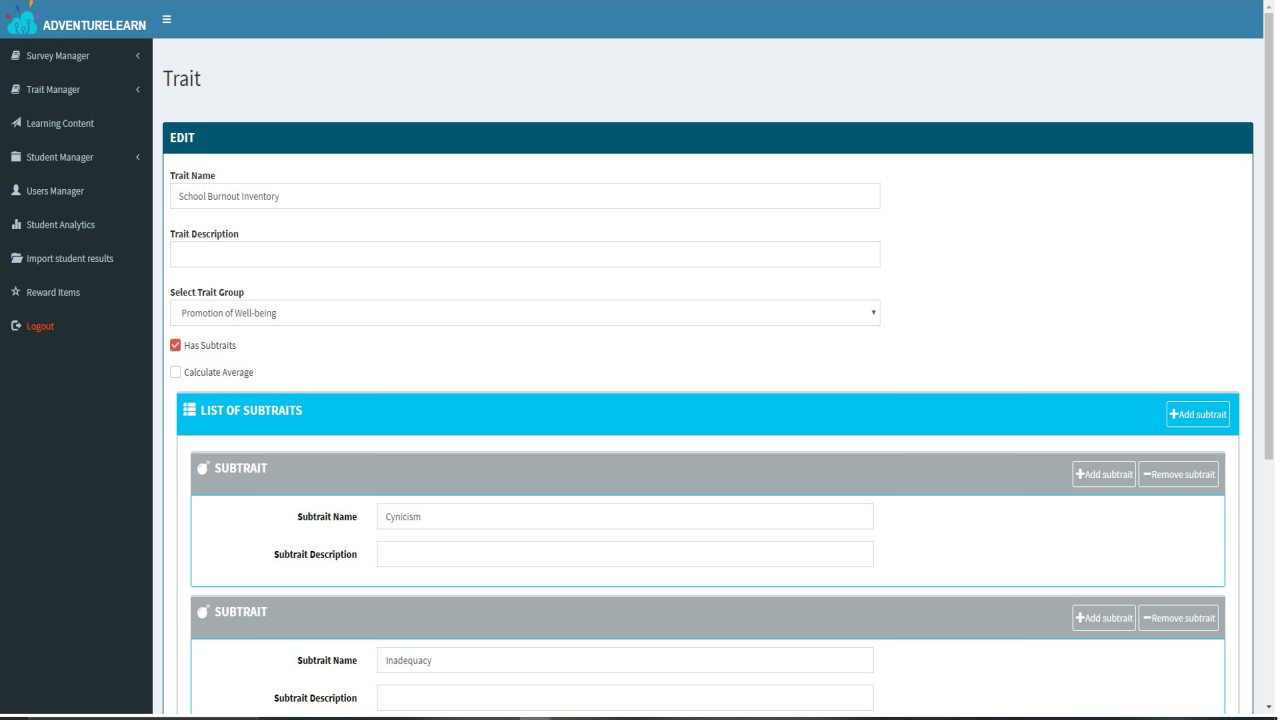Click the AdventureLearn logo icon
The width and height of the screenshot is (1280, 720).
(x=21, y=20)
